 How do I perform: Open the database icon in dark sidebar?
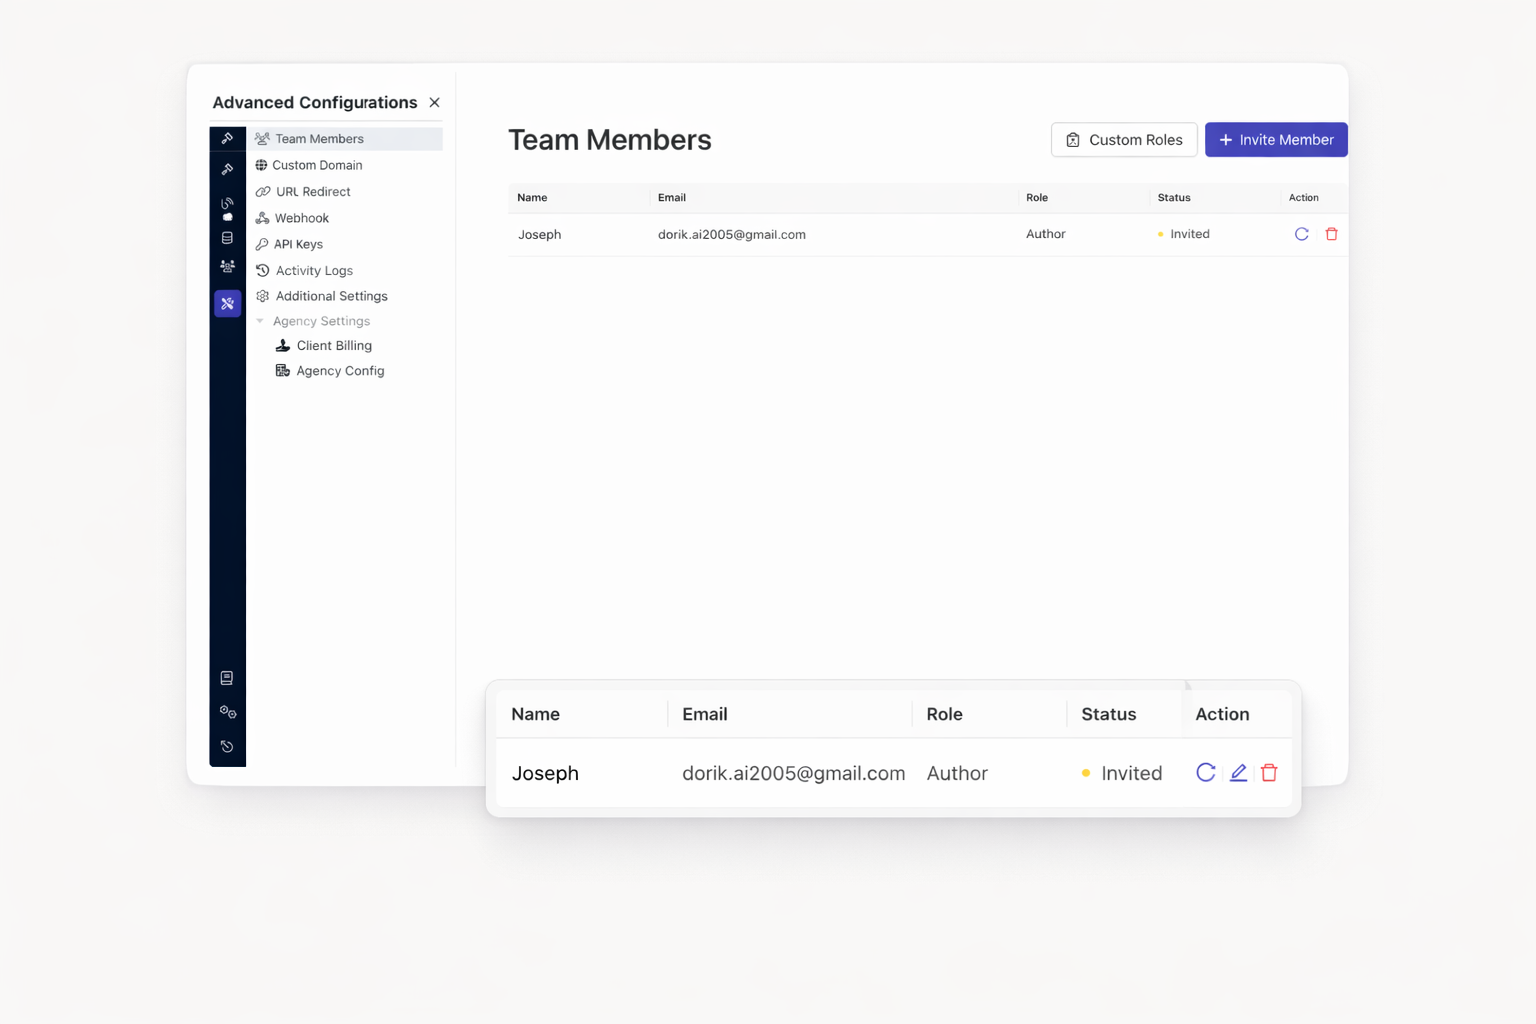click(227, 238)
